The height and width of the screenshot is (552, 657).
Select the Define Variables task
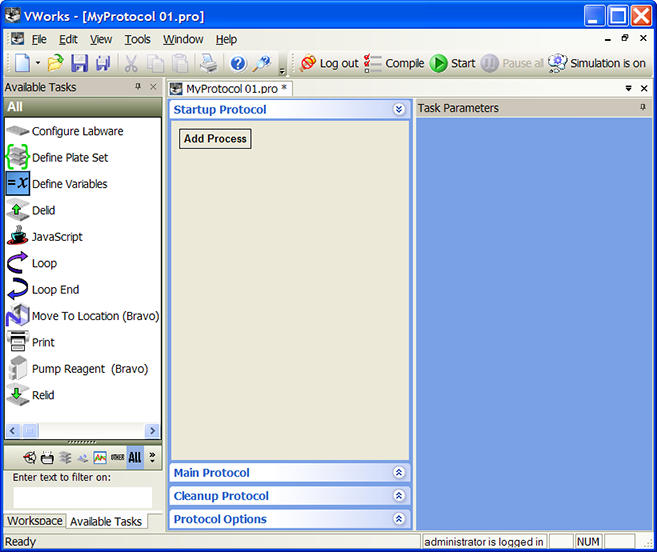(69, 184)
